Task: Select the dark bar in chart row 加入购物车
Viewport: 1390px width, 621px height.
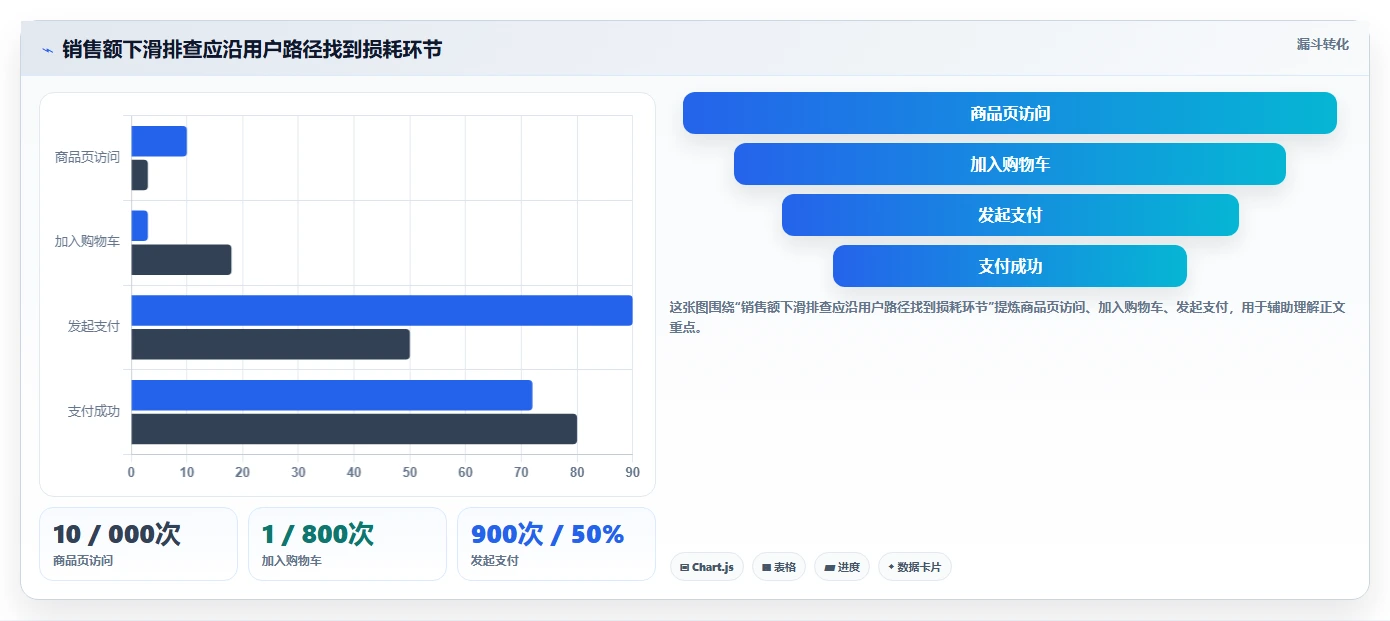Action: pyautogui.click(x=181, y=260)
